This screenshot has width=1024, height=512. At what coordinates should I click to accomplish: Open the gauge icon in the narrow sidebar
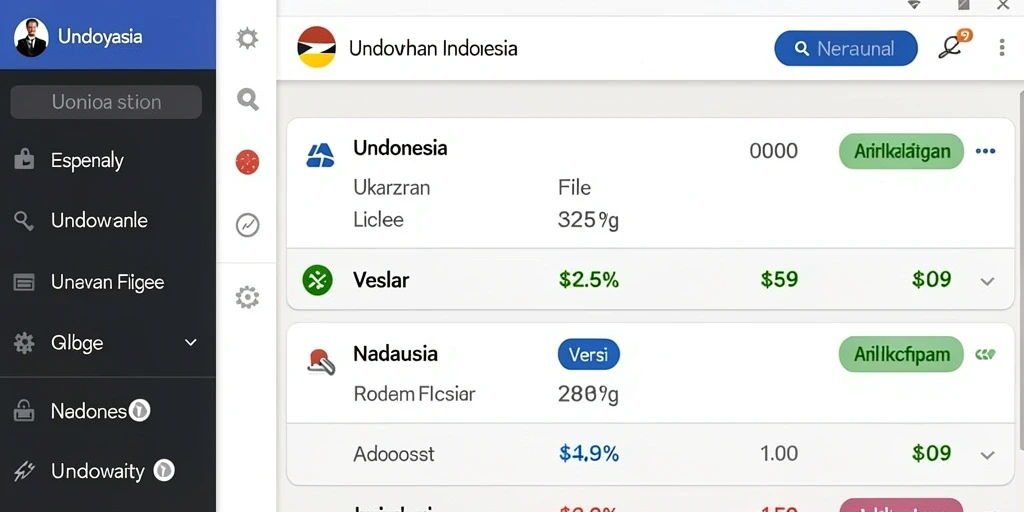pos(248,225)
